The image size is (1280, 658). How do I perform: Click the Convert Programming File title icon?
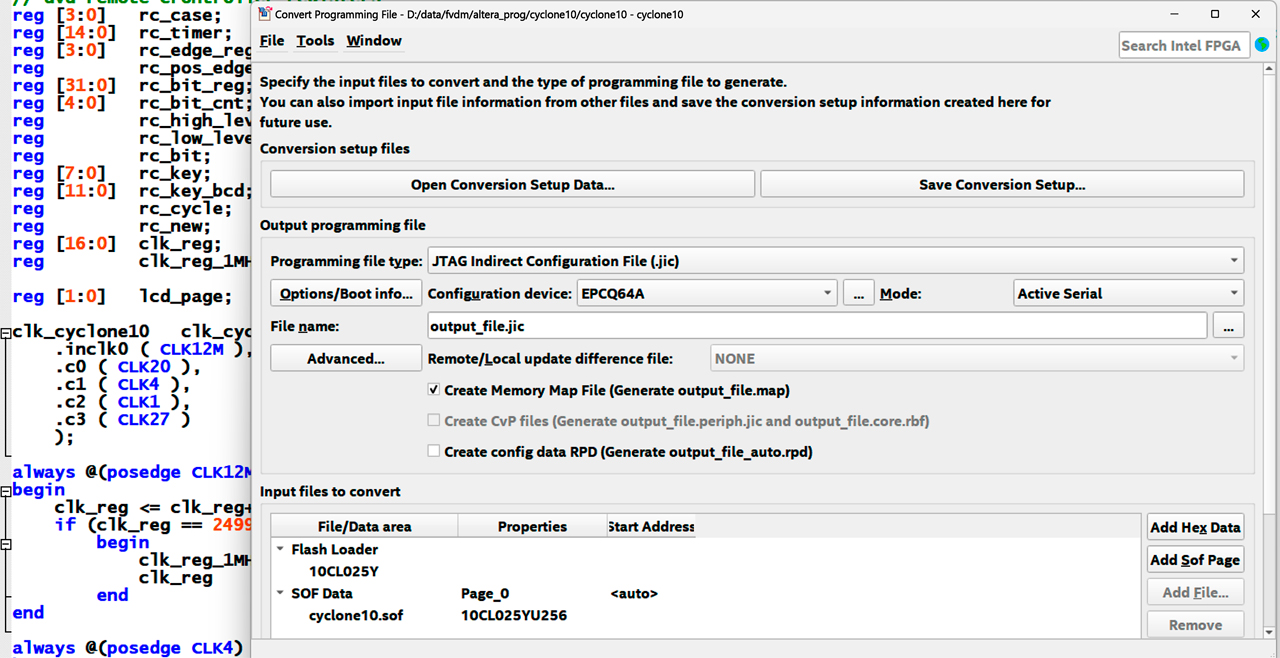point(264,14)
